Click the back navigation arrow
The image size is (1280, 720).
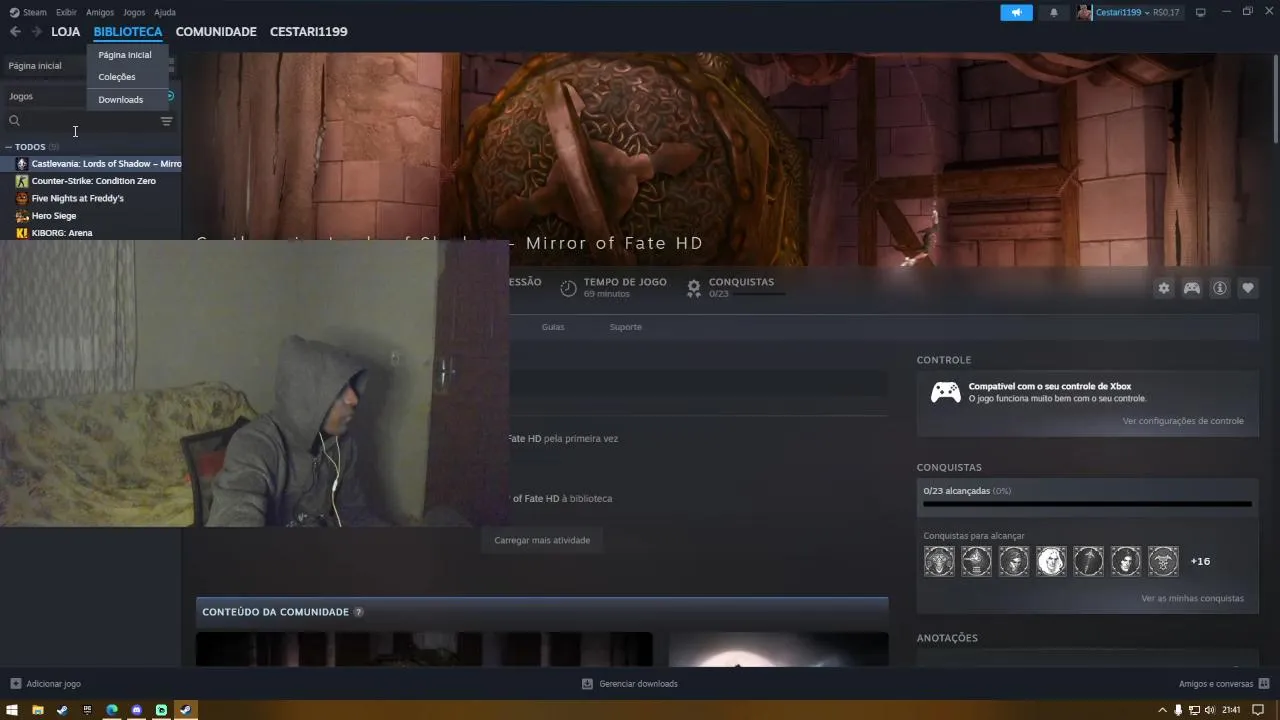pyautogui.click(x=15, y=32)
